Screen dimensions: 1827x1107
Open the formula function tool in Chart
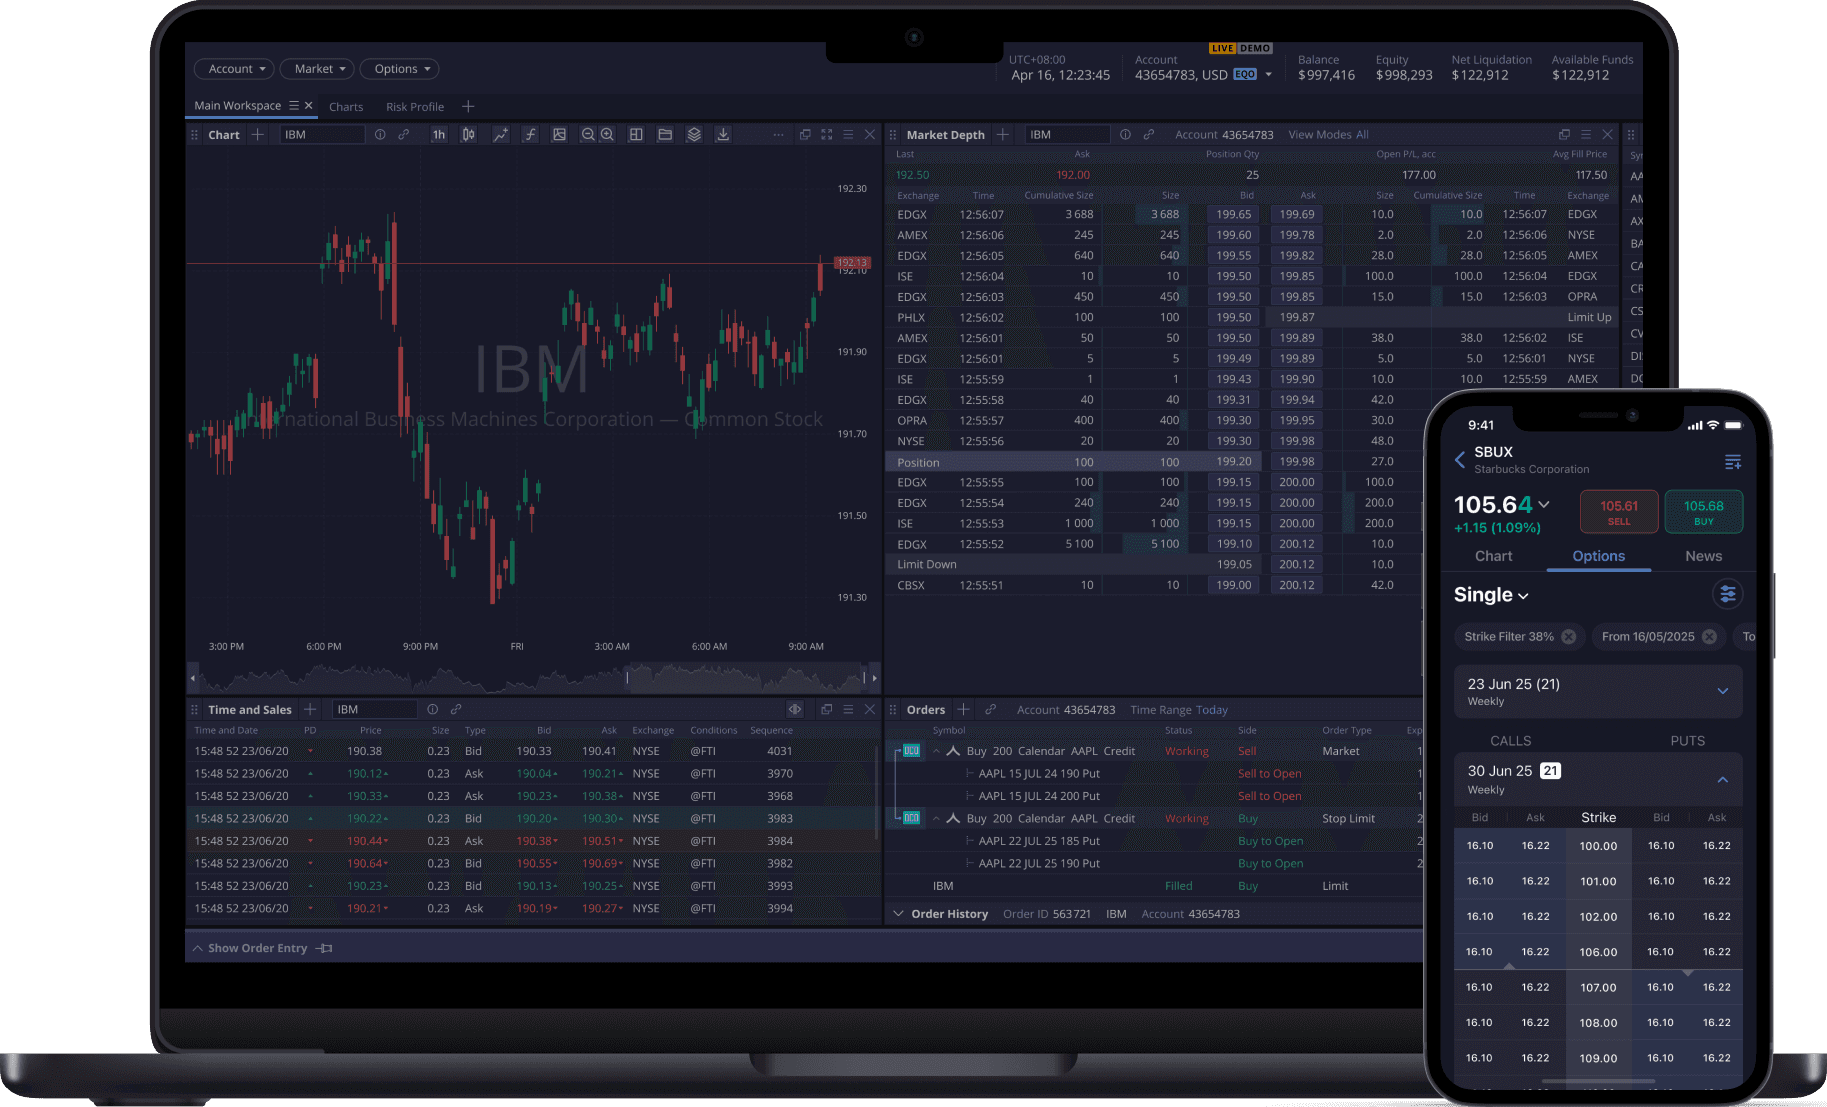tap(530, 134)
